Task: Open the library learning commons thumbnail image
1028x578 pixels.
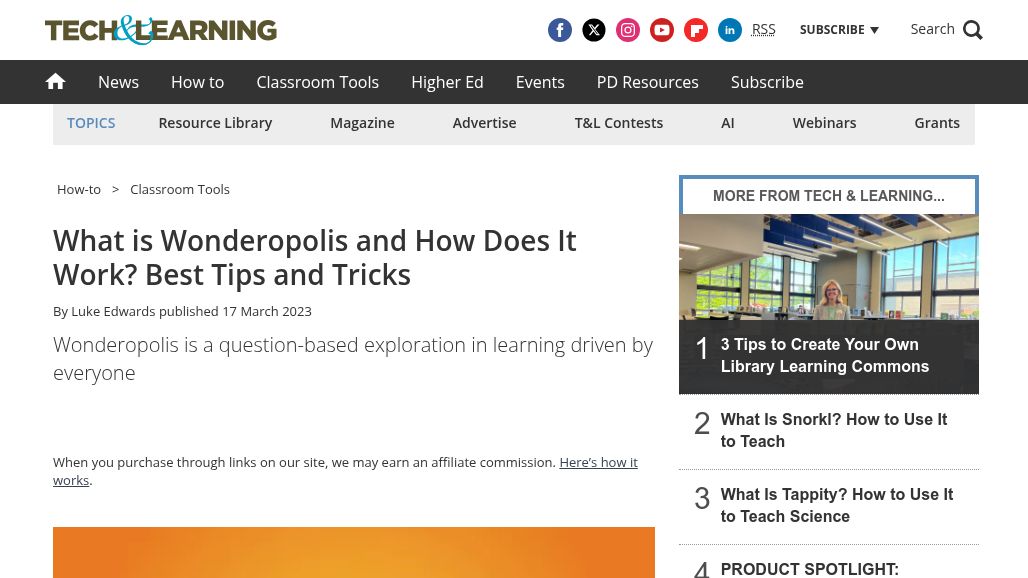Action: point(829,267)
